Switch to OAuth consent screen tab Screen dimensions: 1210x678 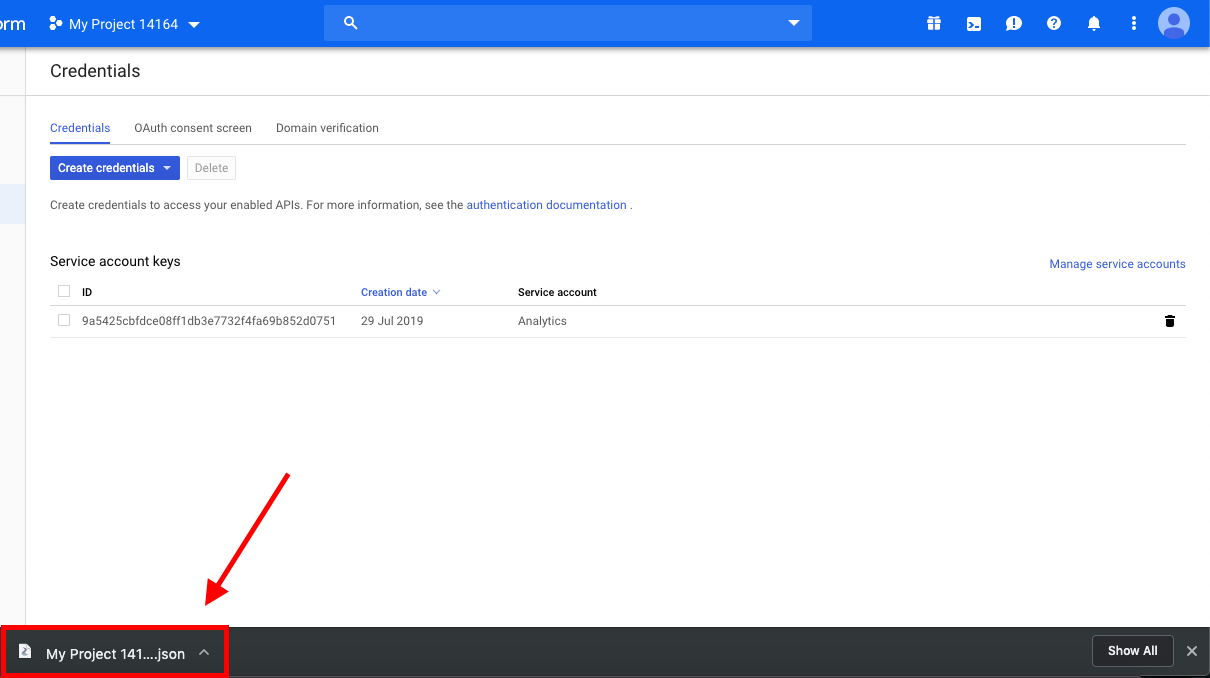point(193,128)
